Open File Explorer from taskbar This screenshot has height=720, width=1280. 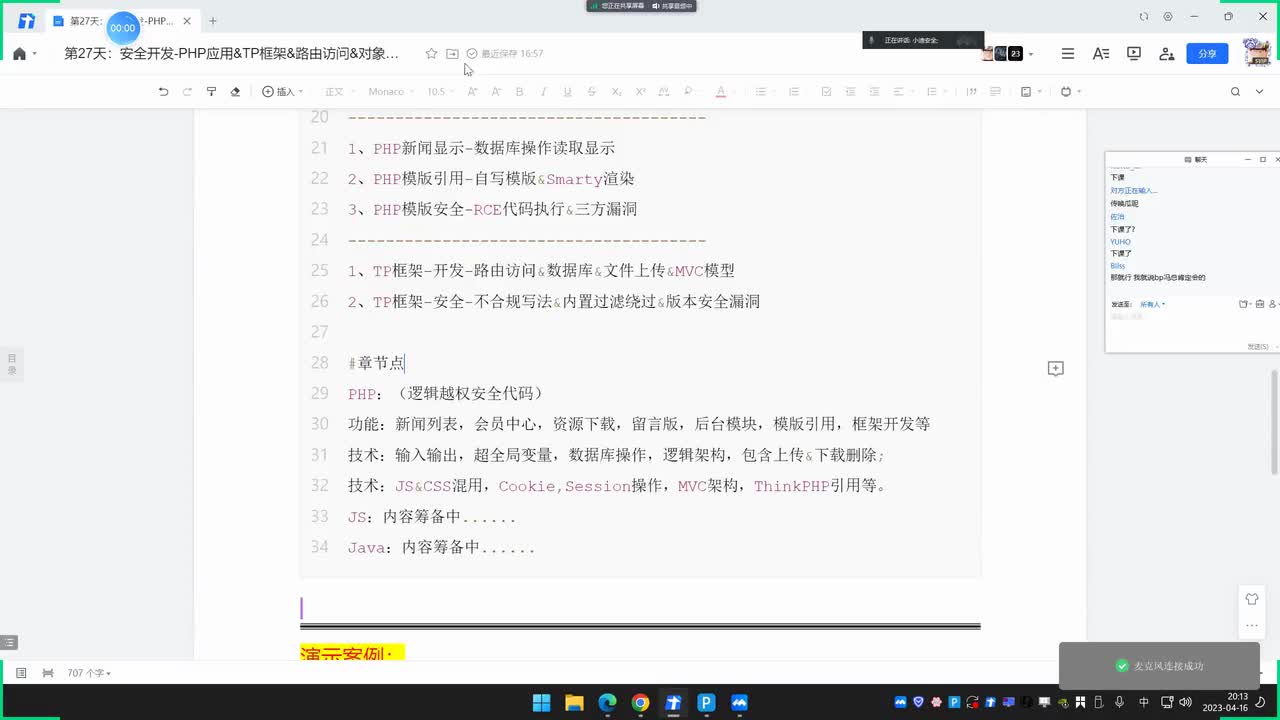[x=574, y=702]
